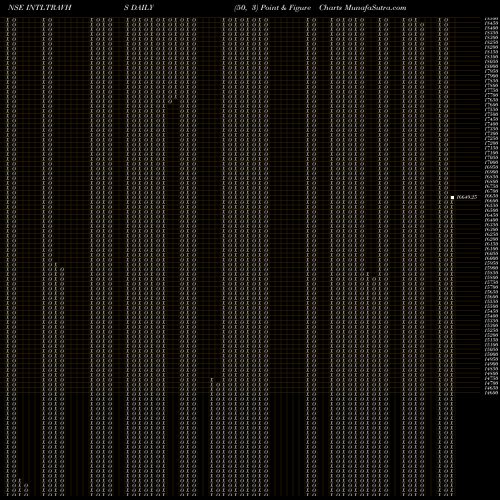The image size is (500, 500).
Task: Click the middle of the right price axis
Action: (491, 206)
